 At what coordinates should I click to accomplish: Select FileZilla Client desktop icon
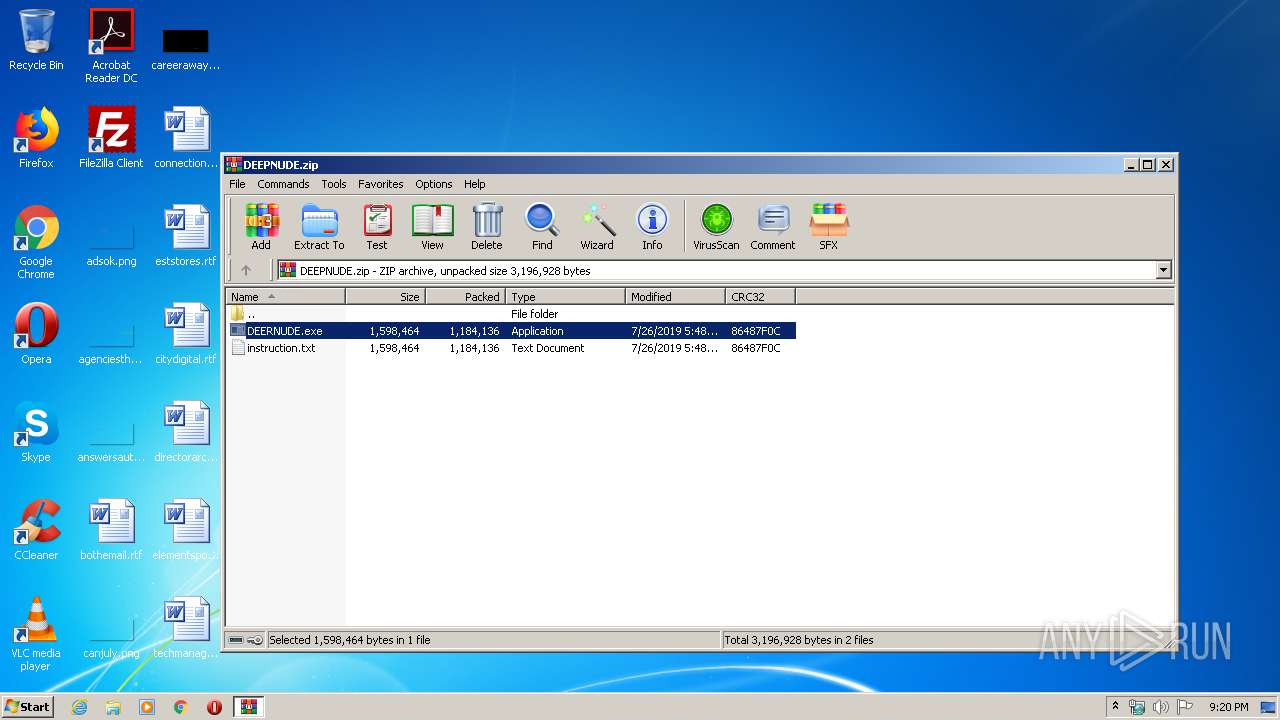pos(111,138)
